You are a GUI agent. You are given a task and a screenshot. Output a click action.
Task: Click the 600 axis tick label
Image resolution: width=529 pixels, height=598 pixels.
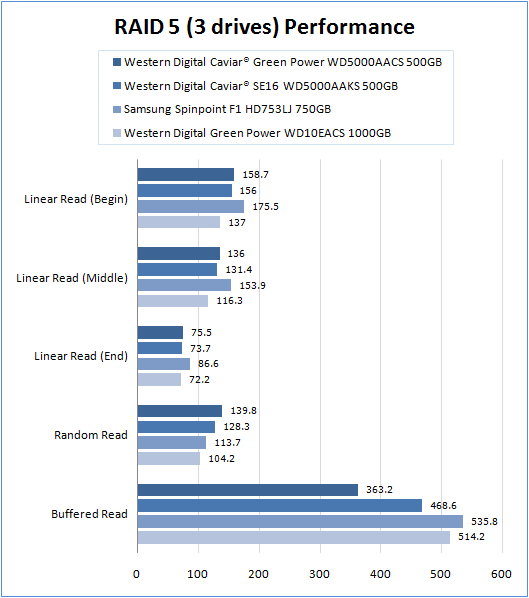[x=501, y=574]
